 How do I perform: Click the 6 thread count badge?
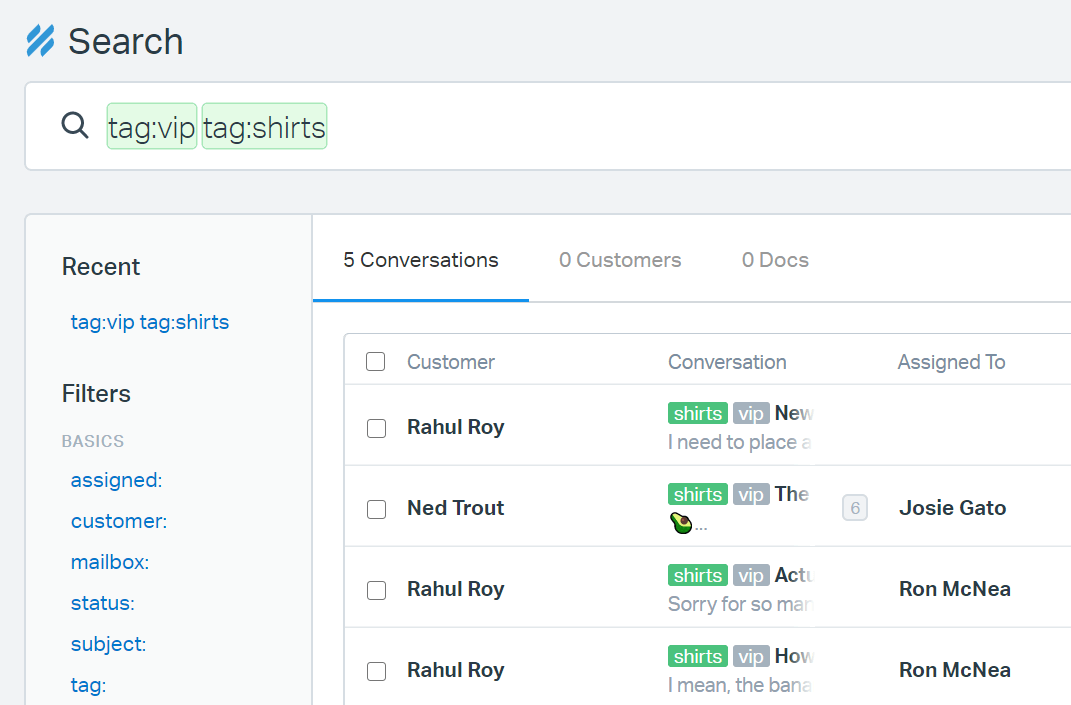point(854,508)
